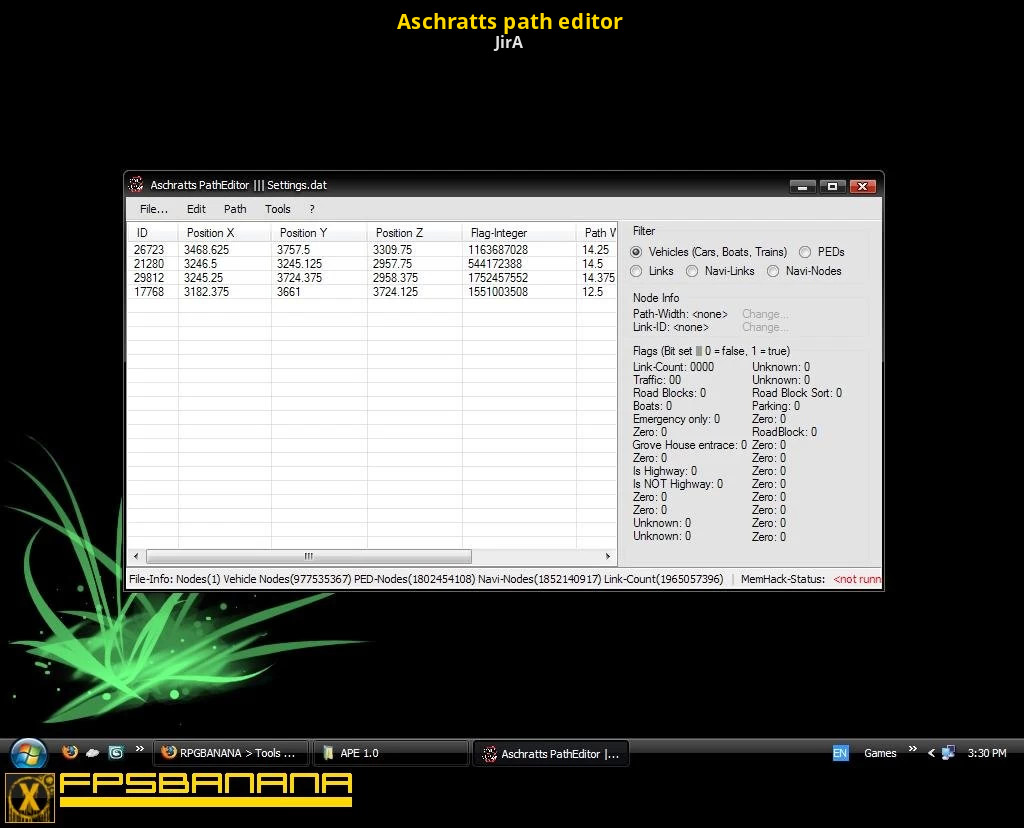Click the green G quick launch icon
1024x828 pixels.
[x=116, y=752]
